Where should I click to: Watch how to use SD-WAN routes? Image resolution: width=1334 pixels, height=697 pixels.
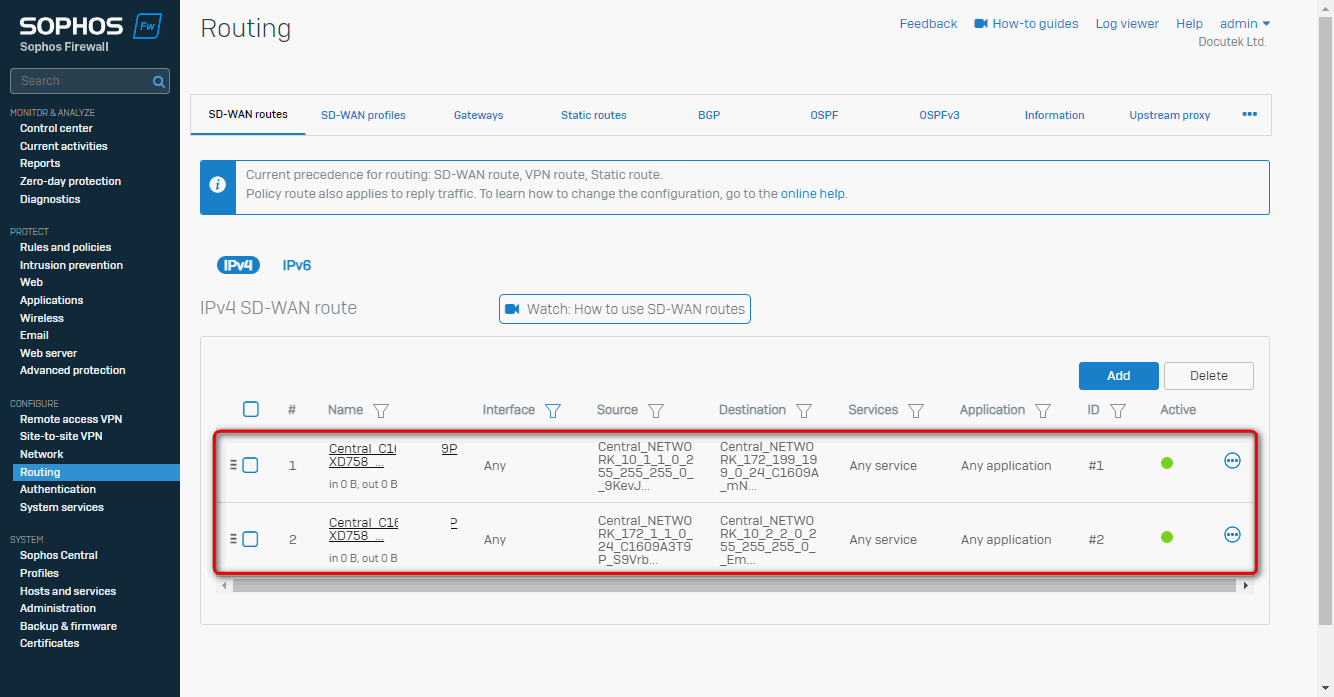[x=625, y=309]
